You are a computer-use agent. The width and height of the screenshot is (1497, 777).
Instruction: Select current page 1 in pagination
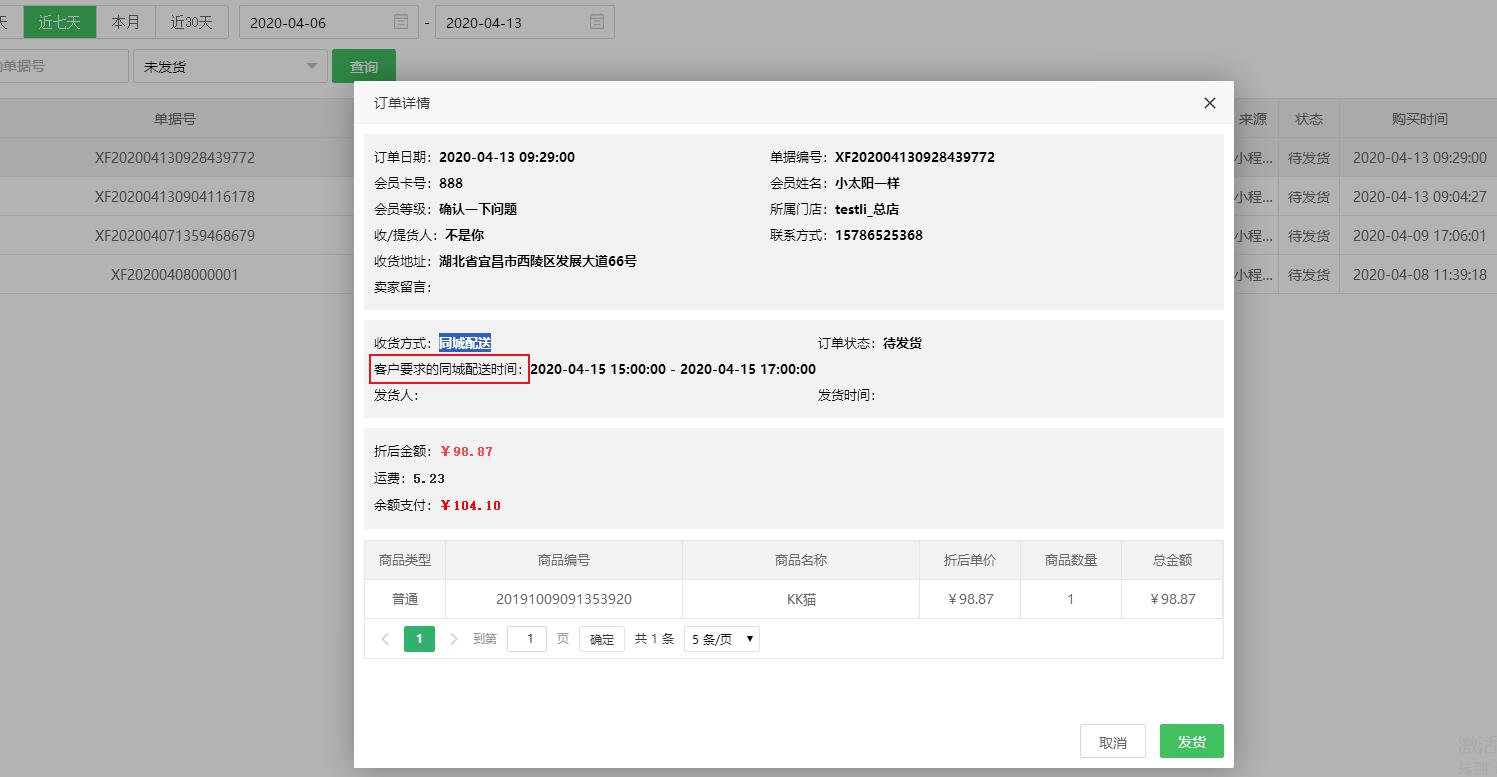coord(419,639)
